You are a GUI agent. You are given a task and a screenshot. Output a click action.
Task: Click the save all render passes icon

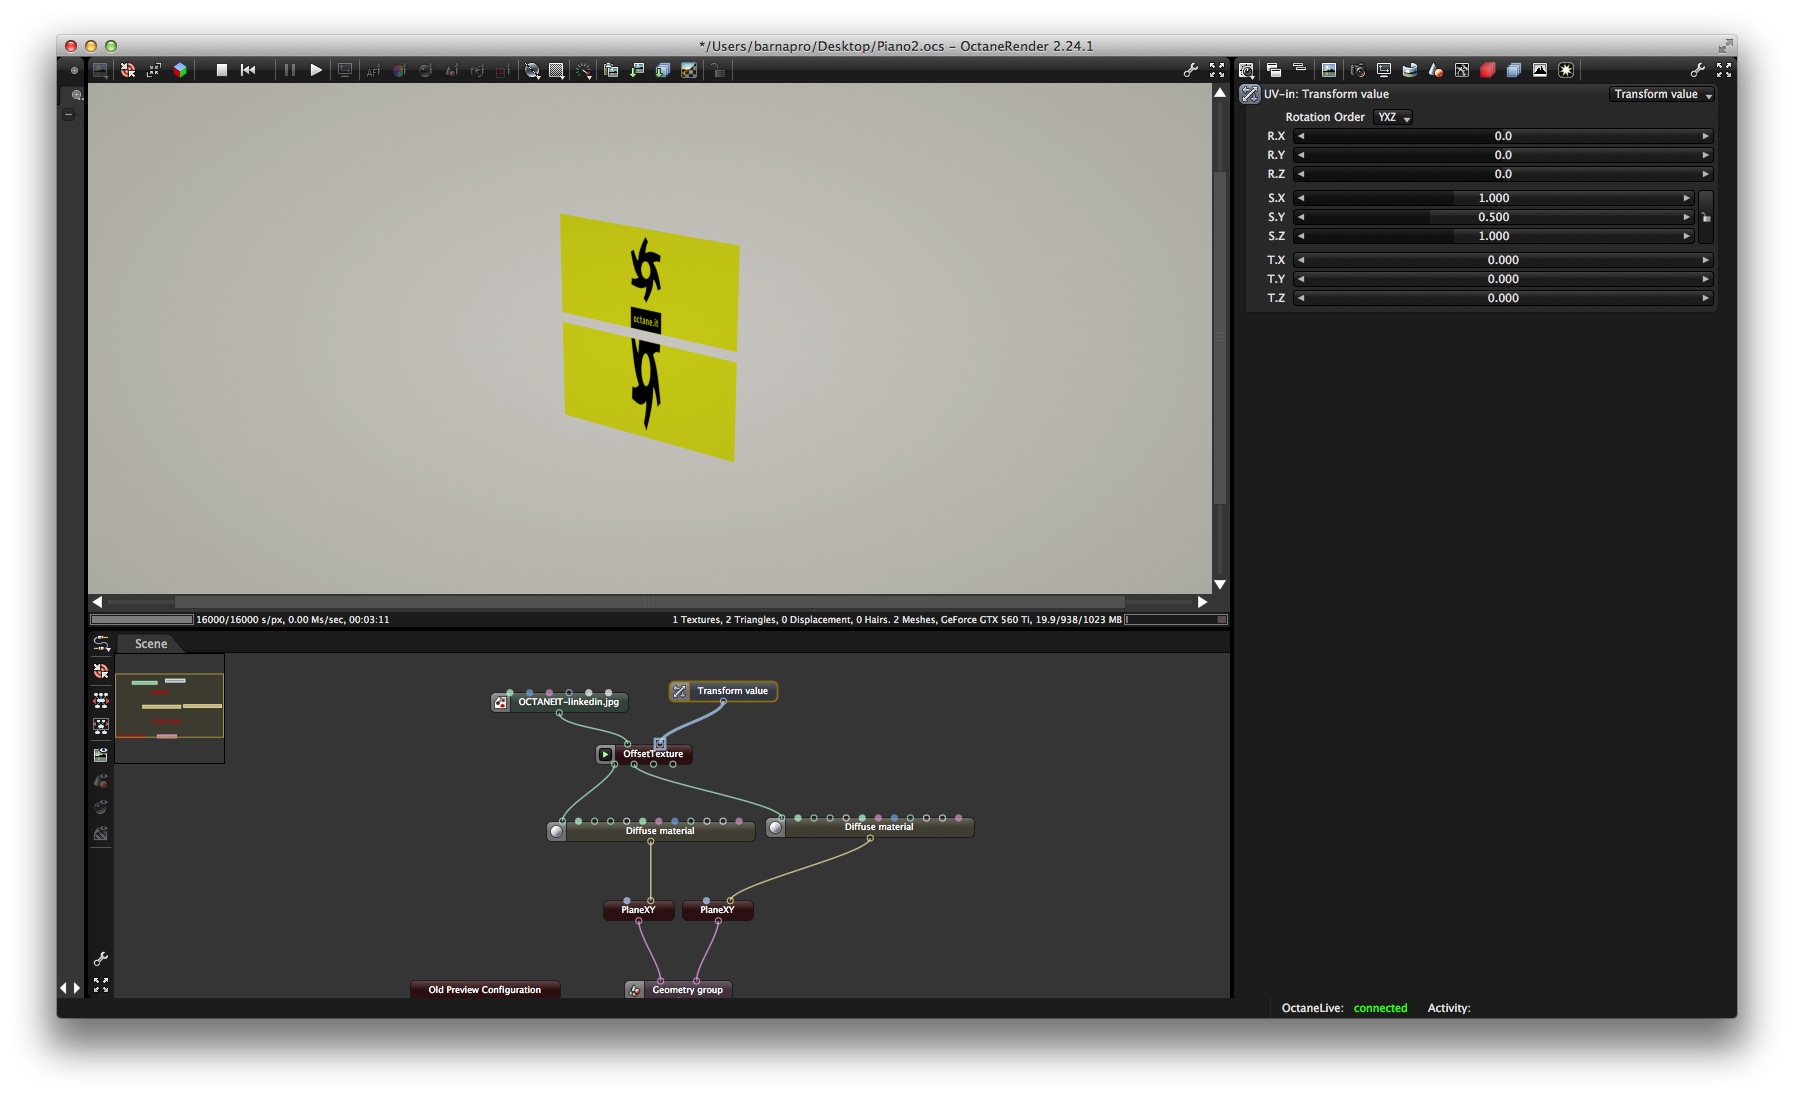click(x=662, y=70)
